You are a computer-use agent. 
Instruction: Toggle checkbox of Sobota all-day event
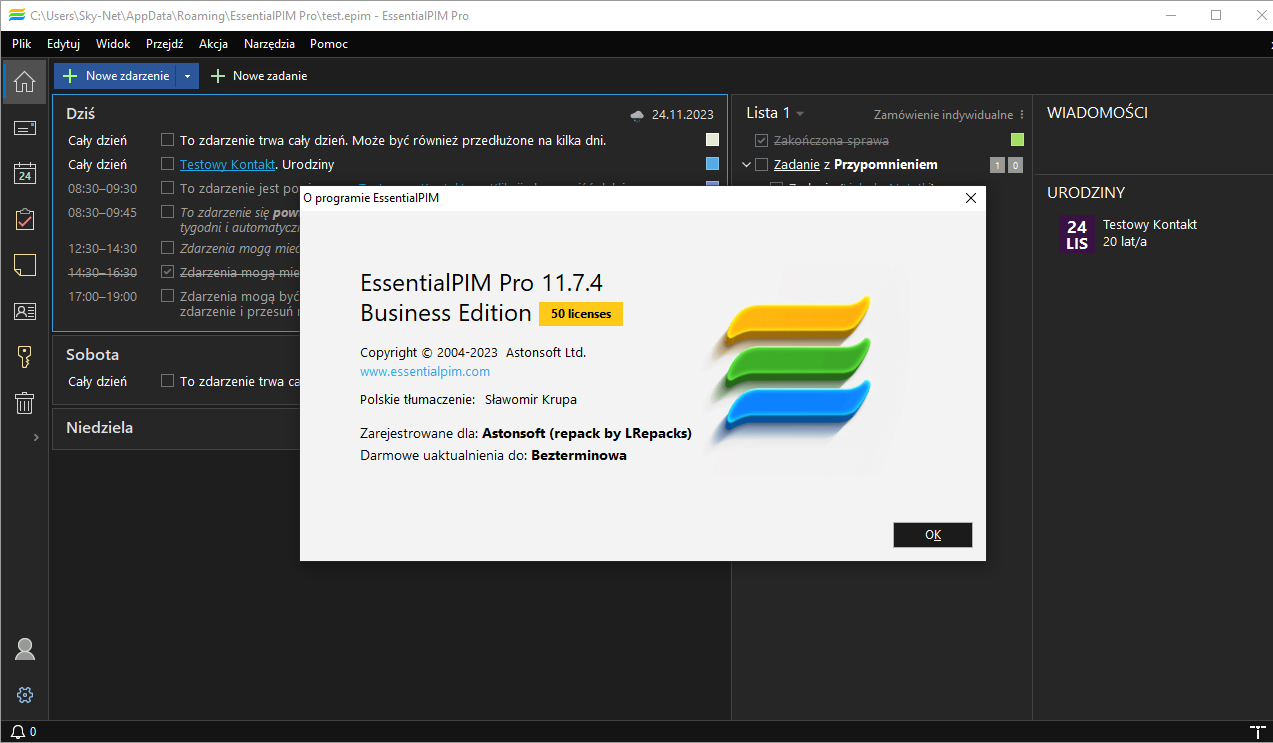(x=168, y=382)
